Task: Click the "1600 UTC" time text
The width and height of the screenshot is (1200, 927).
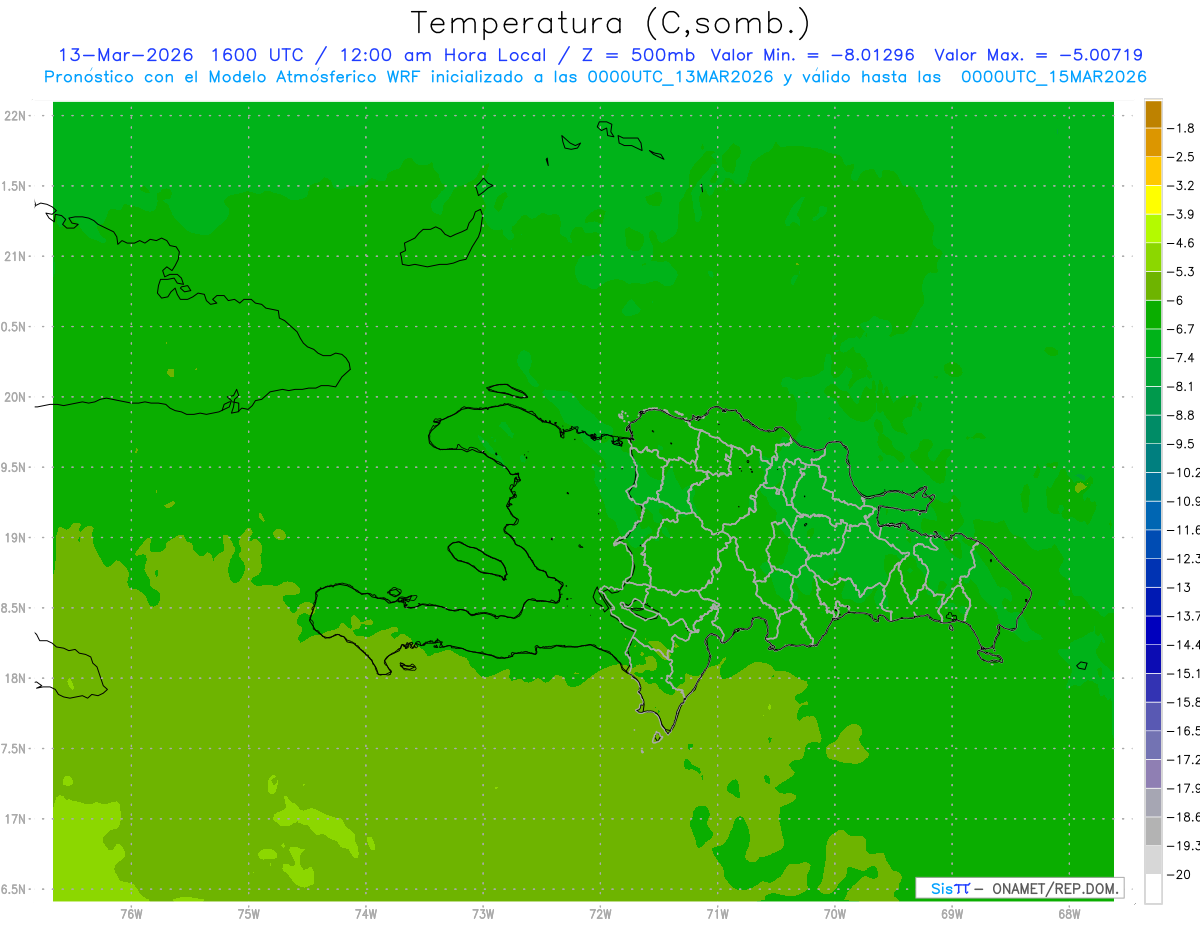Action: [255, 55]
